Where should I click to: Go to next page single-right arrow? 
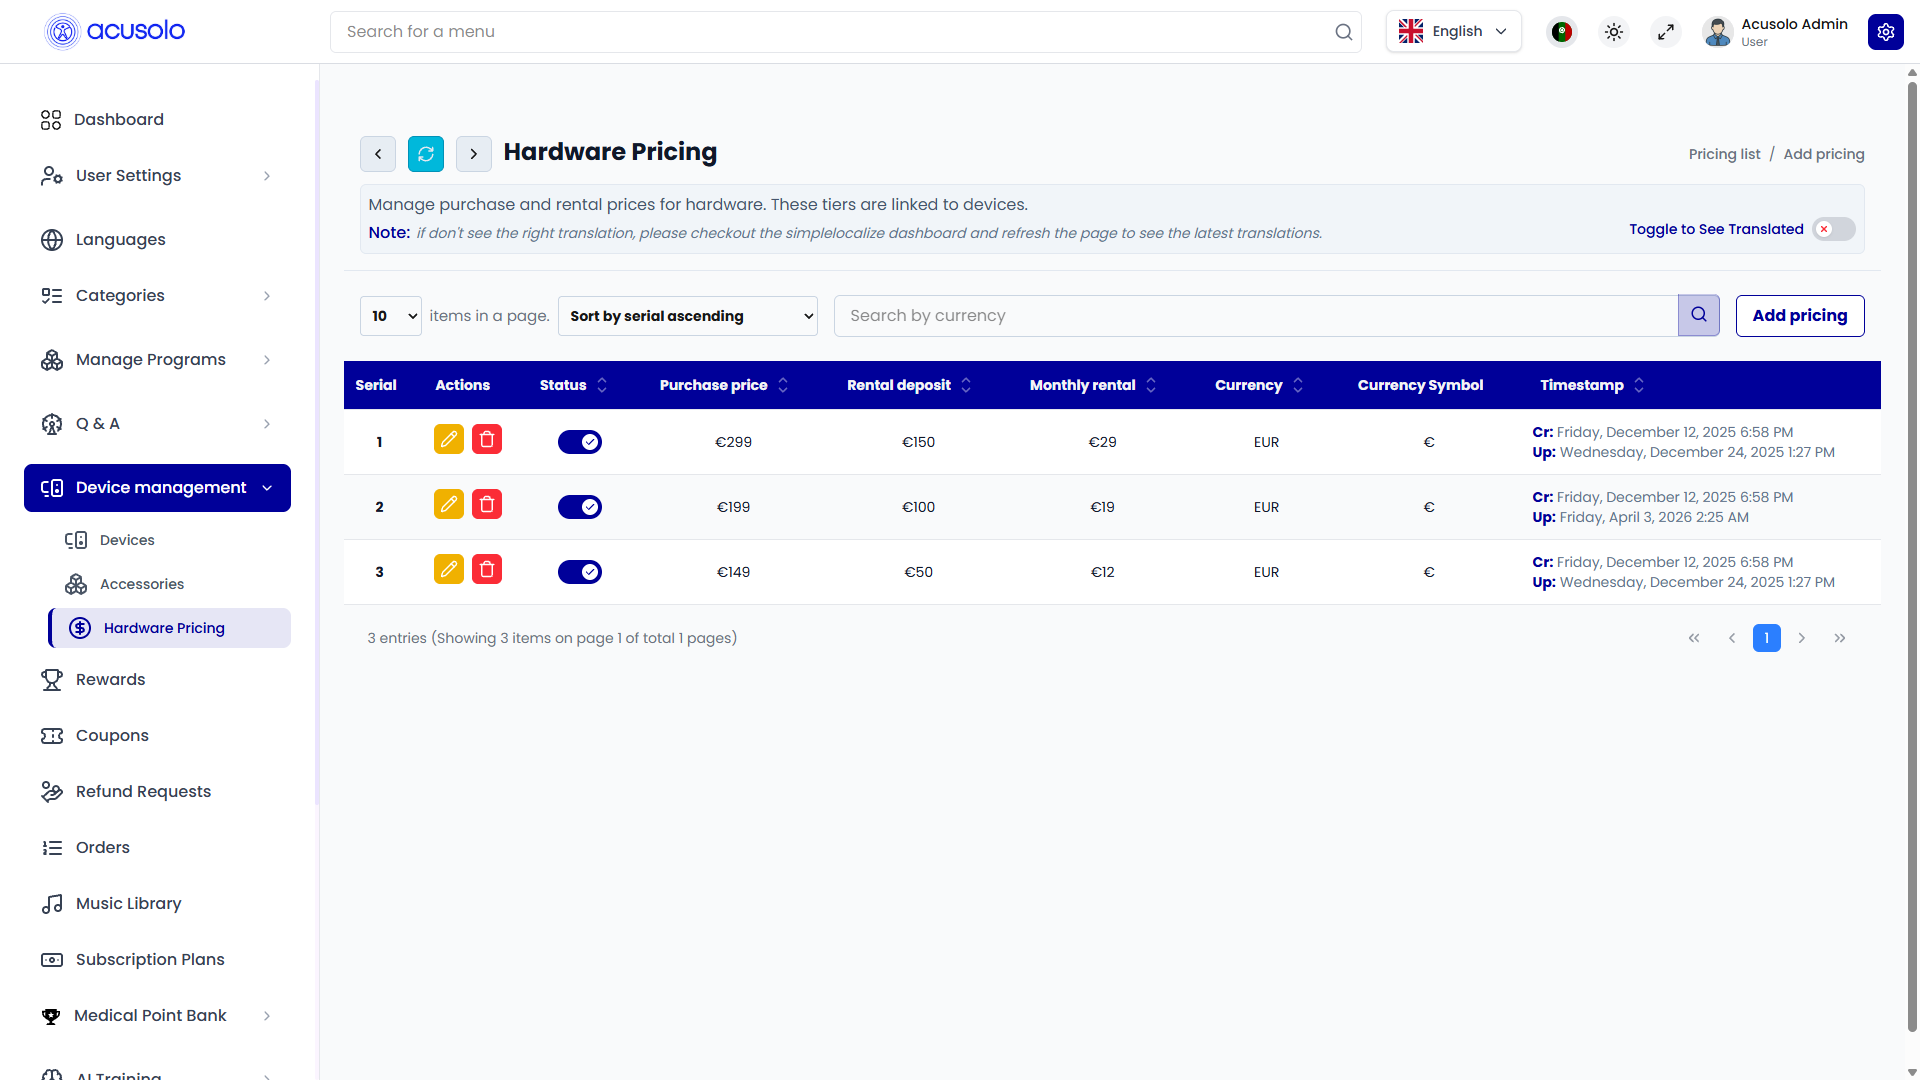[1802, 638]
